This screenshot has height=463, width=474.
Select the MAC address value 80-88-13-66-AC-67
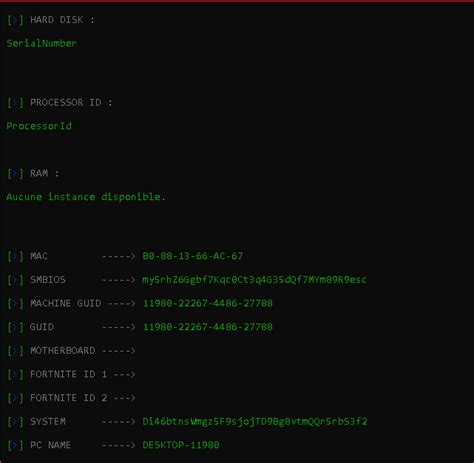pyautogui.click(x=193, y=256)
